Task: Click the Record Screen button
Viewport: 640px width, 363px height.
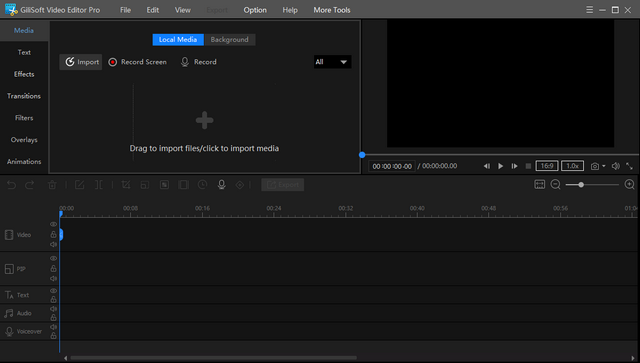Action: [137, 62]
